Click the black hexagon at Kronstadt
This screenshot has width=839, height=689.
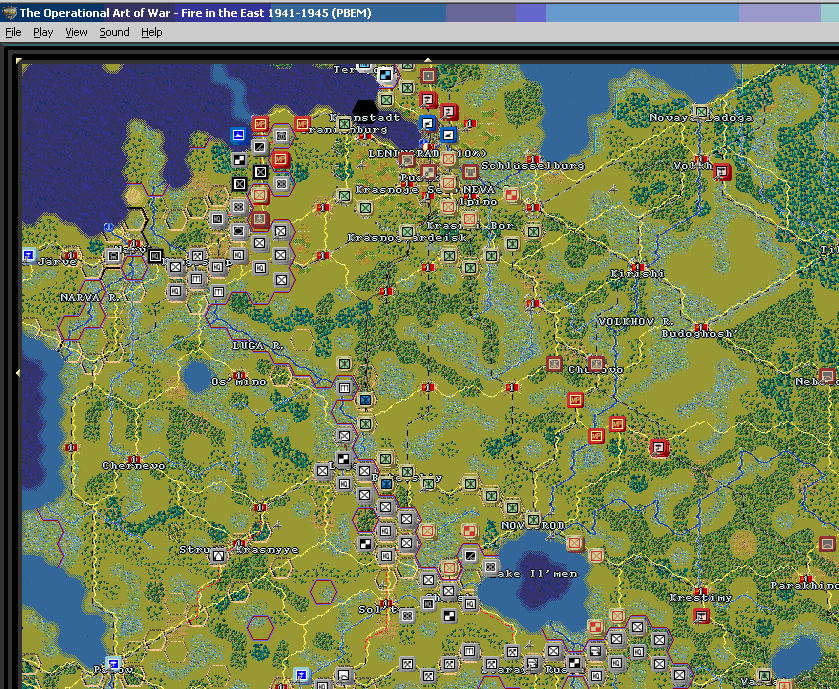click(x=365, y=111)
